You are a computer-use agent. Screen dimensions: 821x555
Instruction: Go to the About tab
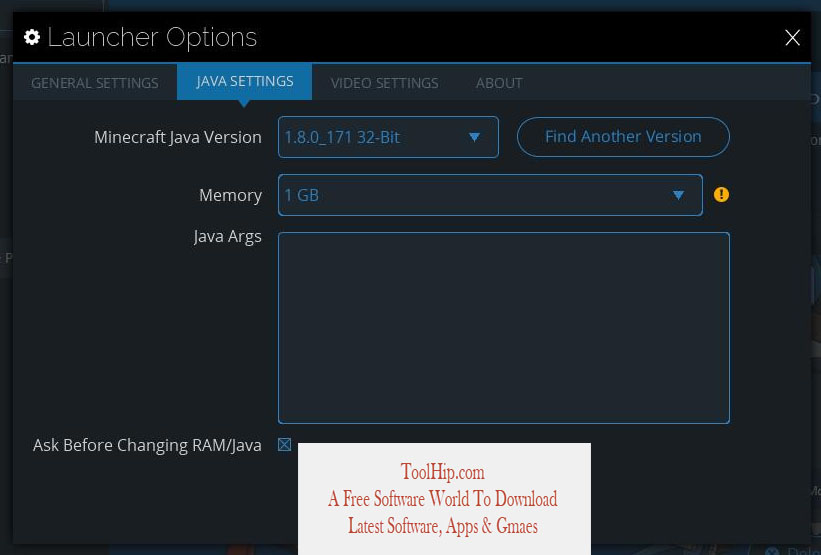click(x=499, y=83)
